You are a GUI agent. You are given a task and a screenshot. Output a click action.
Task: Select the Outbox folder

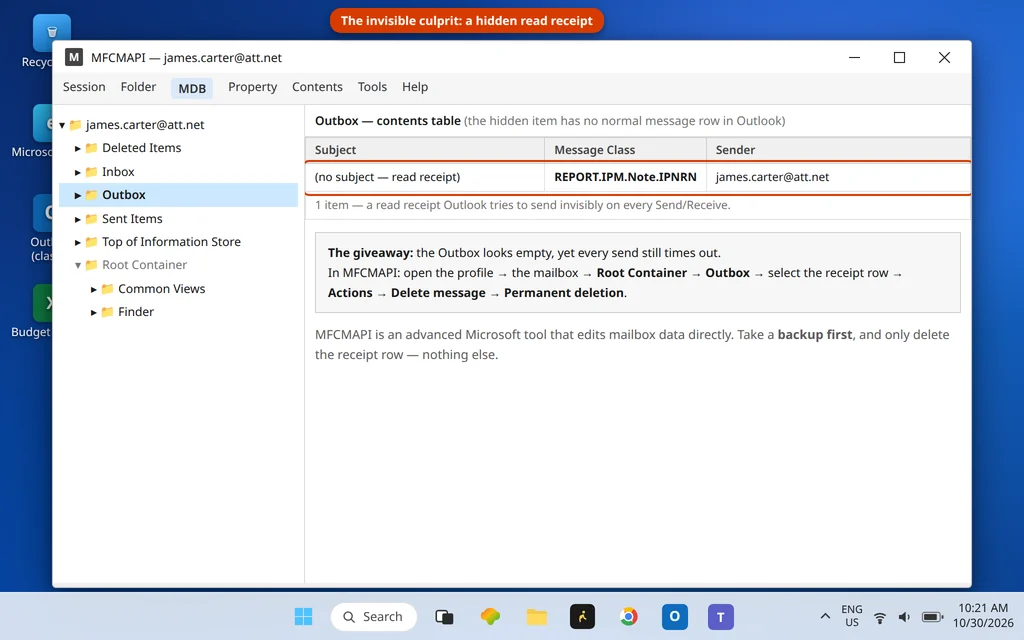pyautogui.click(x=178, y=195)
